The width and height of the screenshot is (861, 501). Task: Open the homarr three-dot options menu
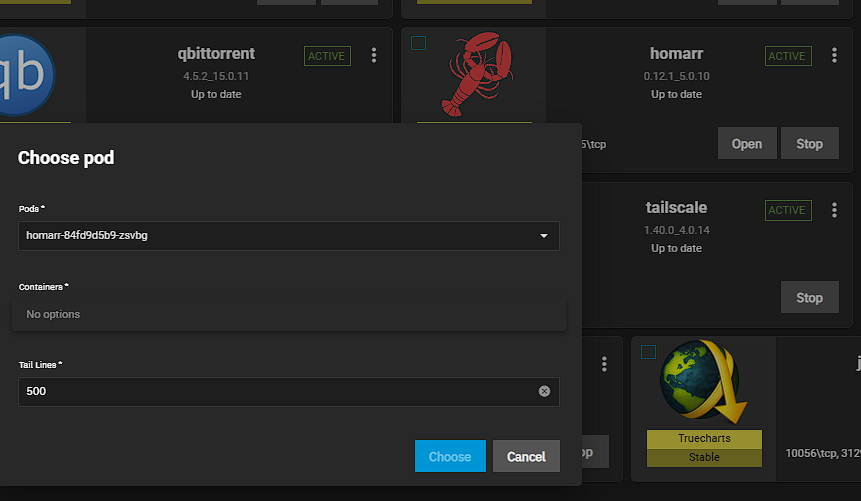(834, 55)
